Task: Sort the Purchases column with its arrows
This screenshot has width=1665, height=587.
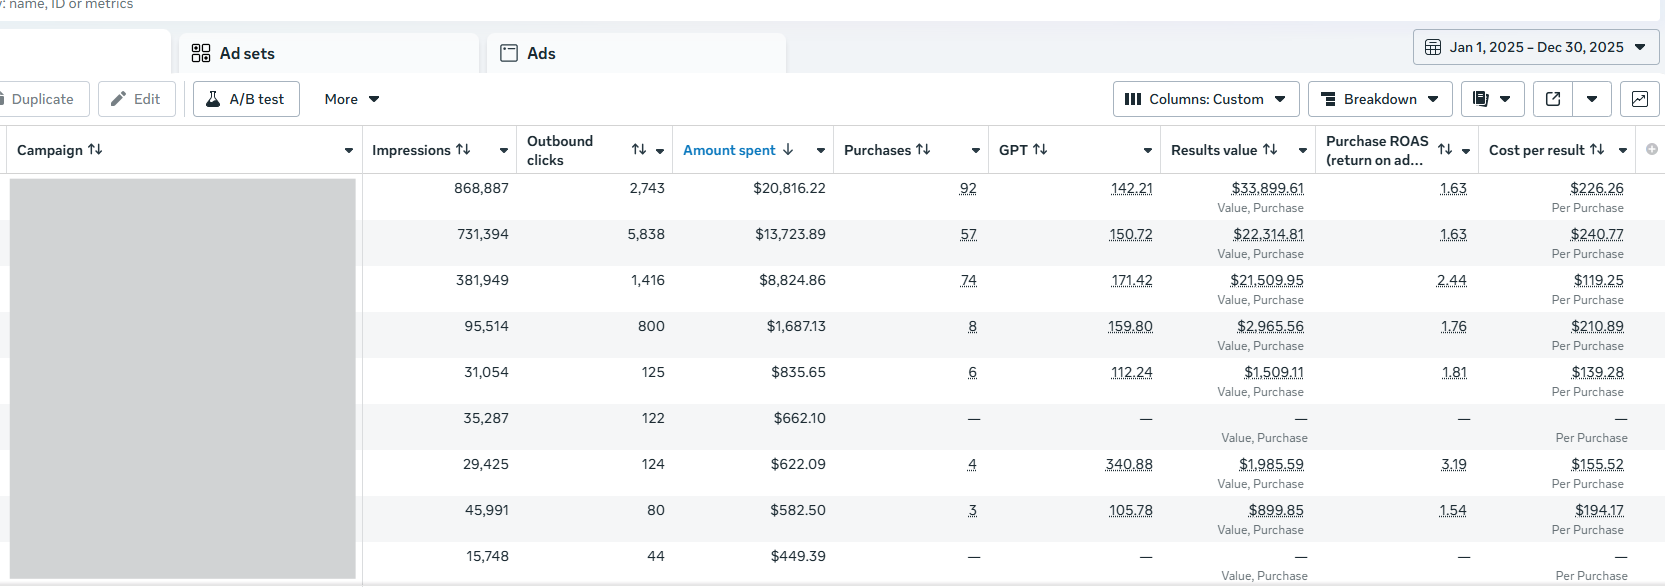Action: pos(923,150)
